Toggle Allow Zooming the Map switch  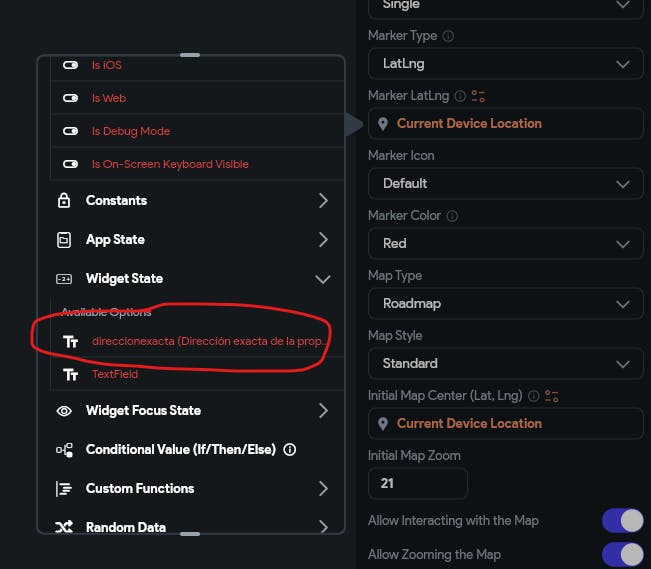(x=621, y=554)
